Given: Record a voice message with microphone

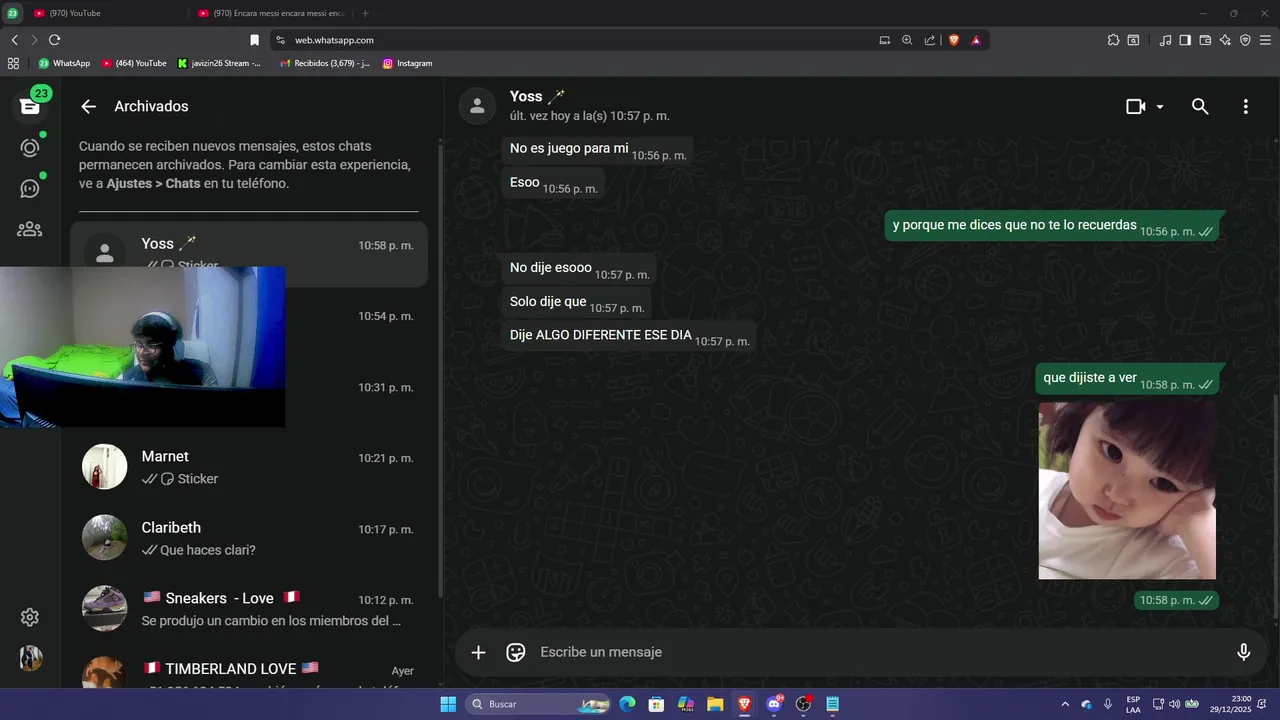Looking at the screenshot, I should tap(1243, 652).
